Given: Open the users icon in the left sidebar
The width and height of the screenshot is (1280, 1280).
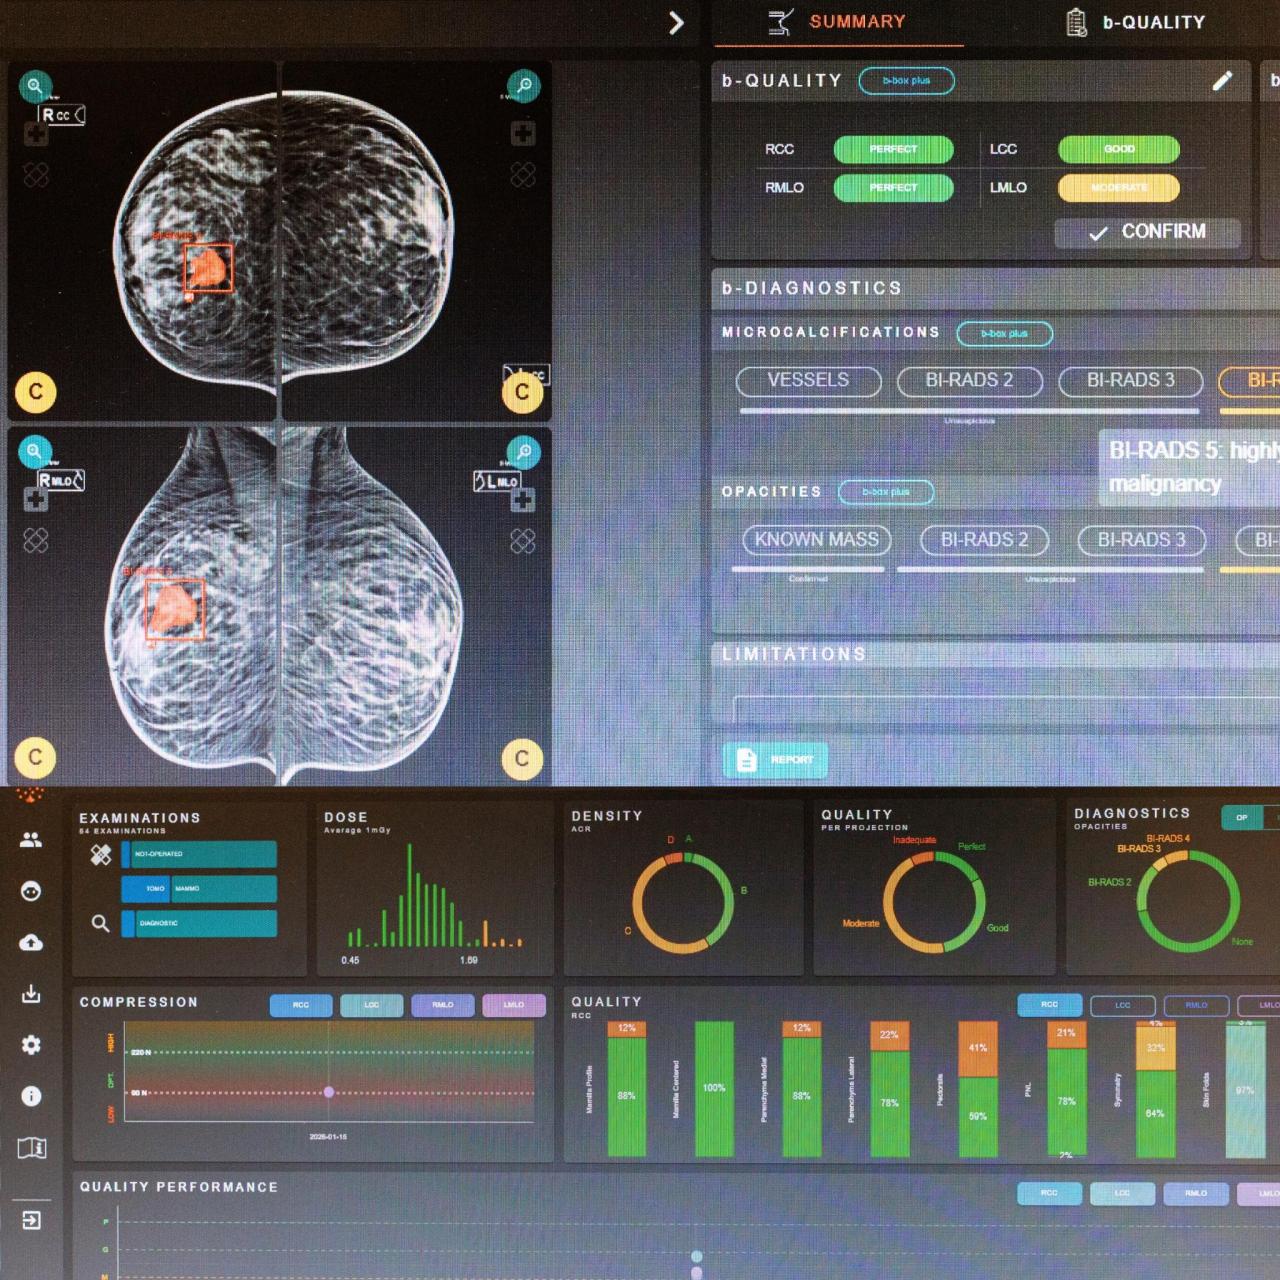Looking at the screenshot, I should pyautogui.click(x=31, y=840).
